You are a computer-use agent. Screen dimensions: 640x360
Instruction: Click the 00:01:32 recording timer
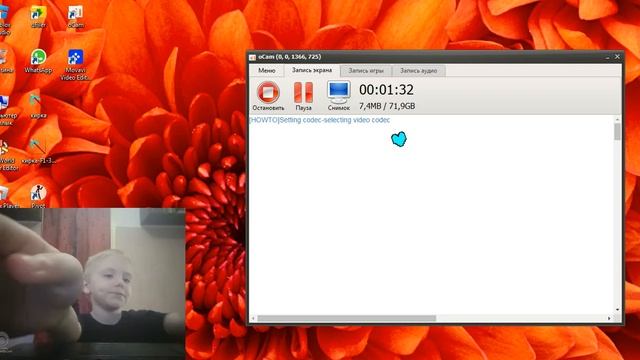[386, 90]
